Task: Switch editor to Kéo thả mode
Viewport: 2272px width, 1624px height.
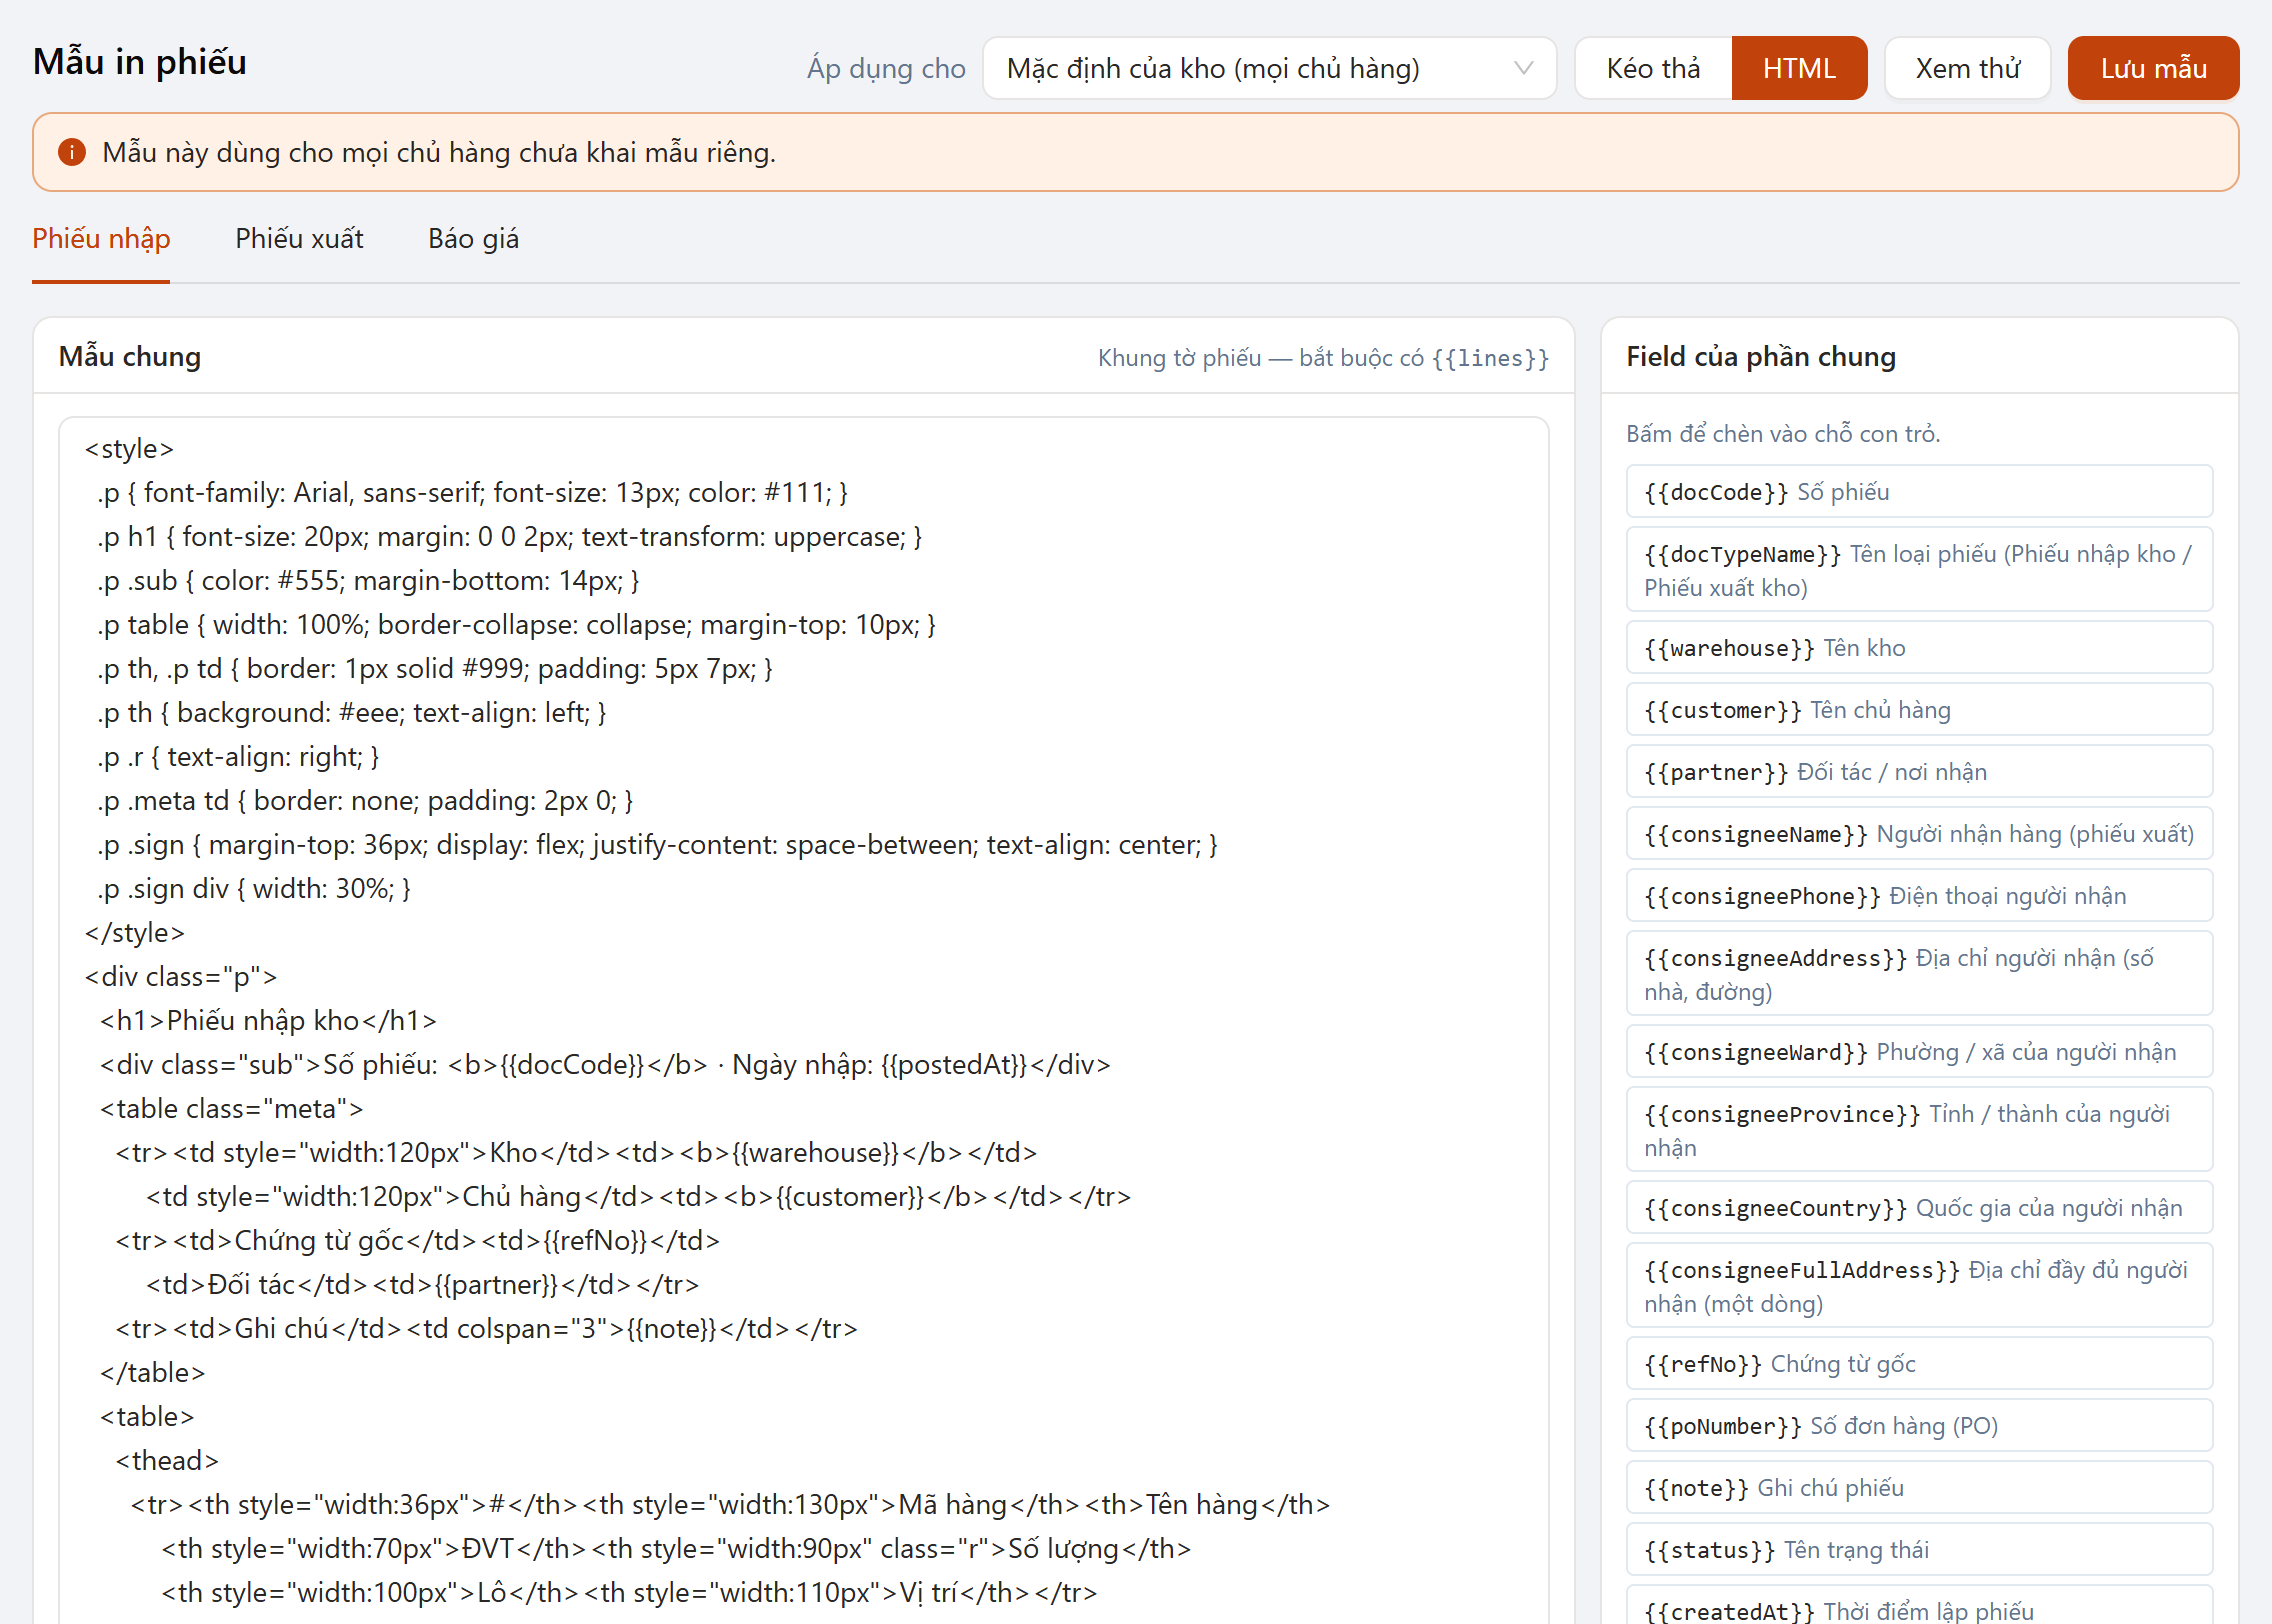Action: 1653,68
